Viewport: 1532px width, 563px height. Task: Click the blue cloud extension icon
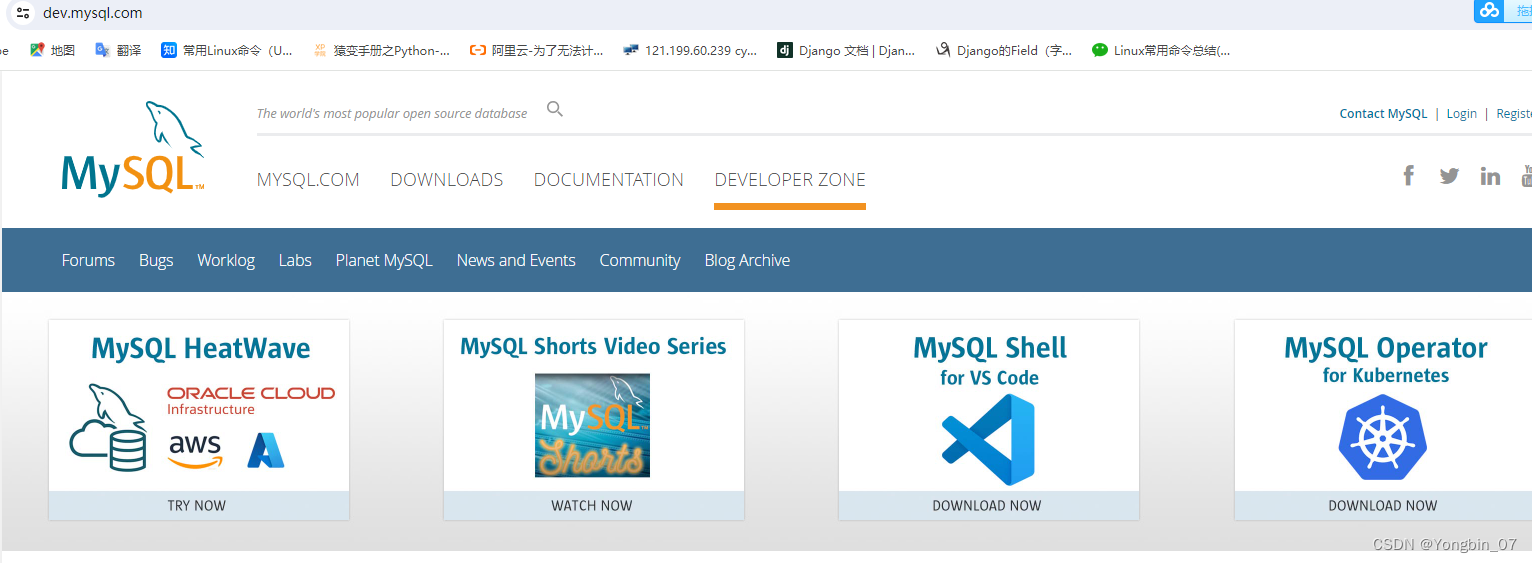[x=1490, y=10]
